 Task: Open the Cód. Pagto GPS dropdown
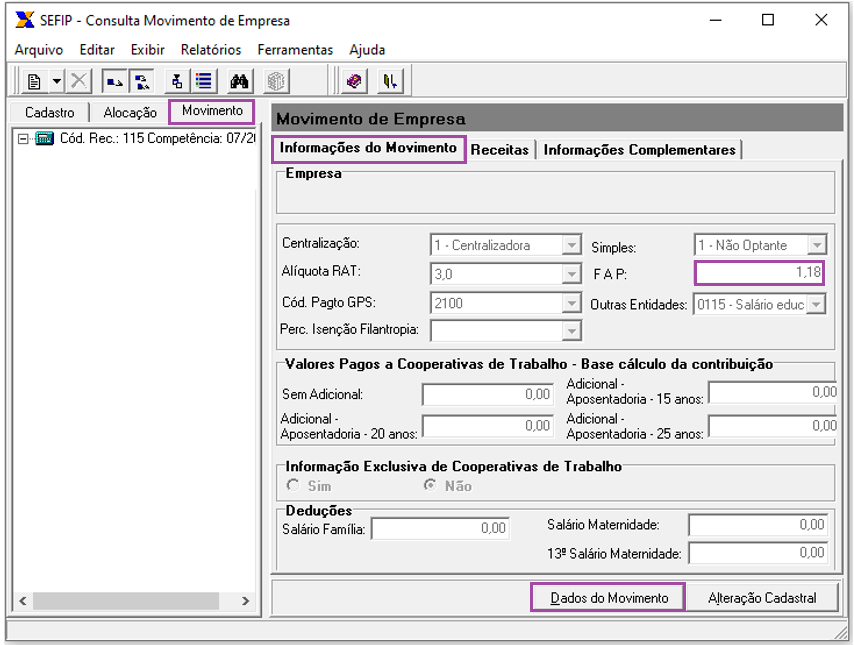pyautogui.click(x=571, y=303)
